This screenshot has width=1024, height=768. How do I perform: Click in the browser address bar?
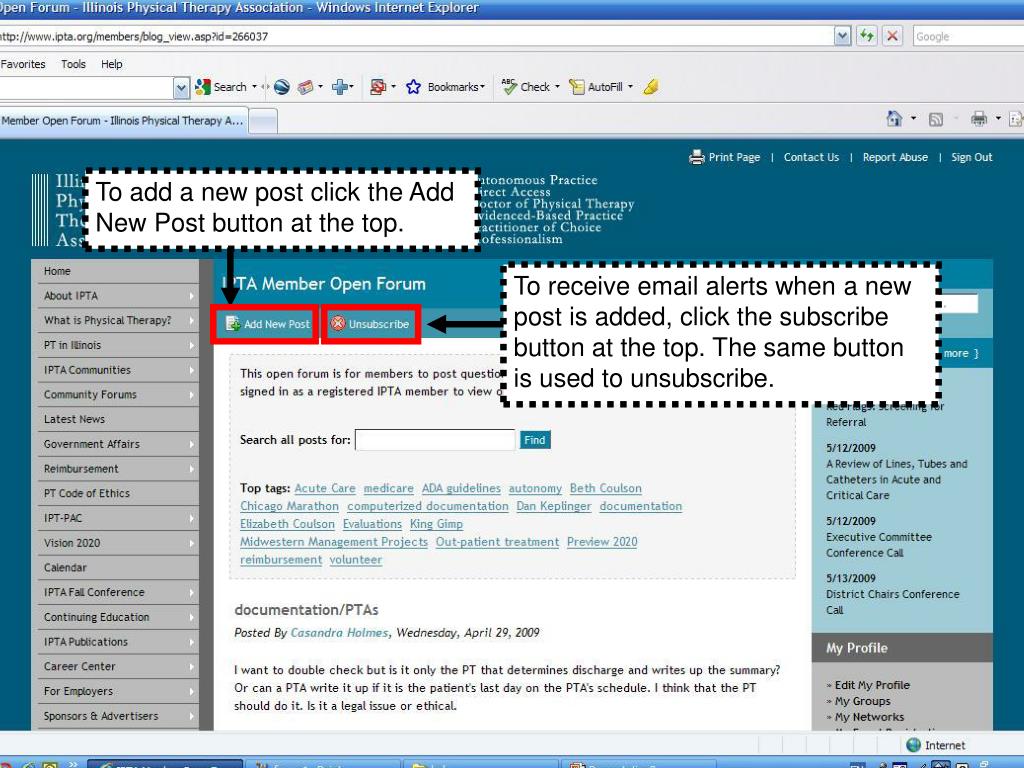(415, 37)
